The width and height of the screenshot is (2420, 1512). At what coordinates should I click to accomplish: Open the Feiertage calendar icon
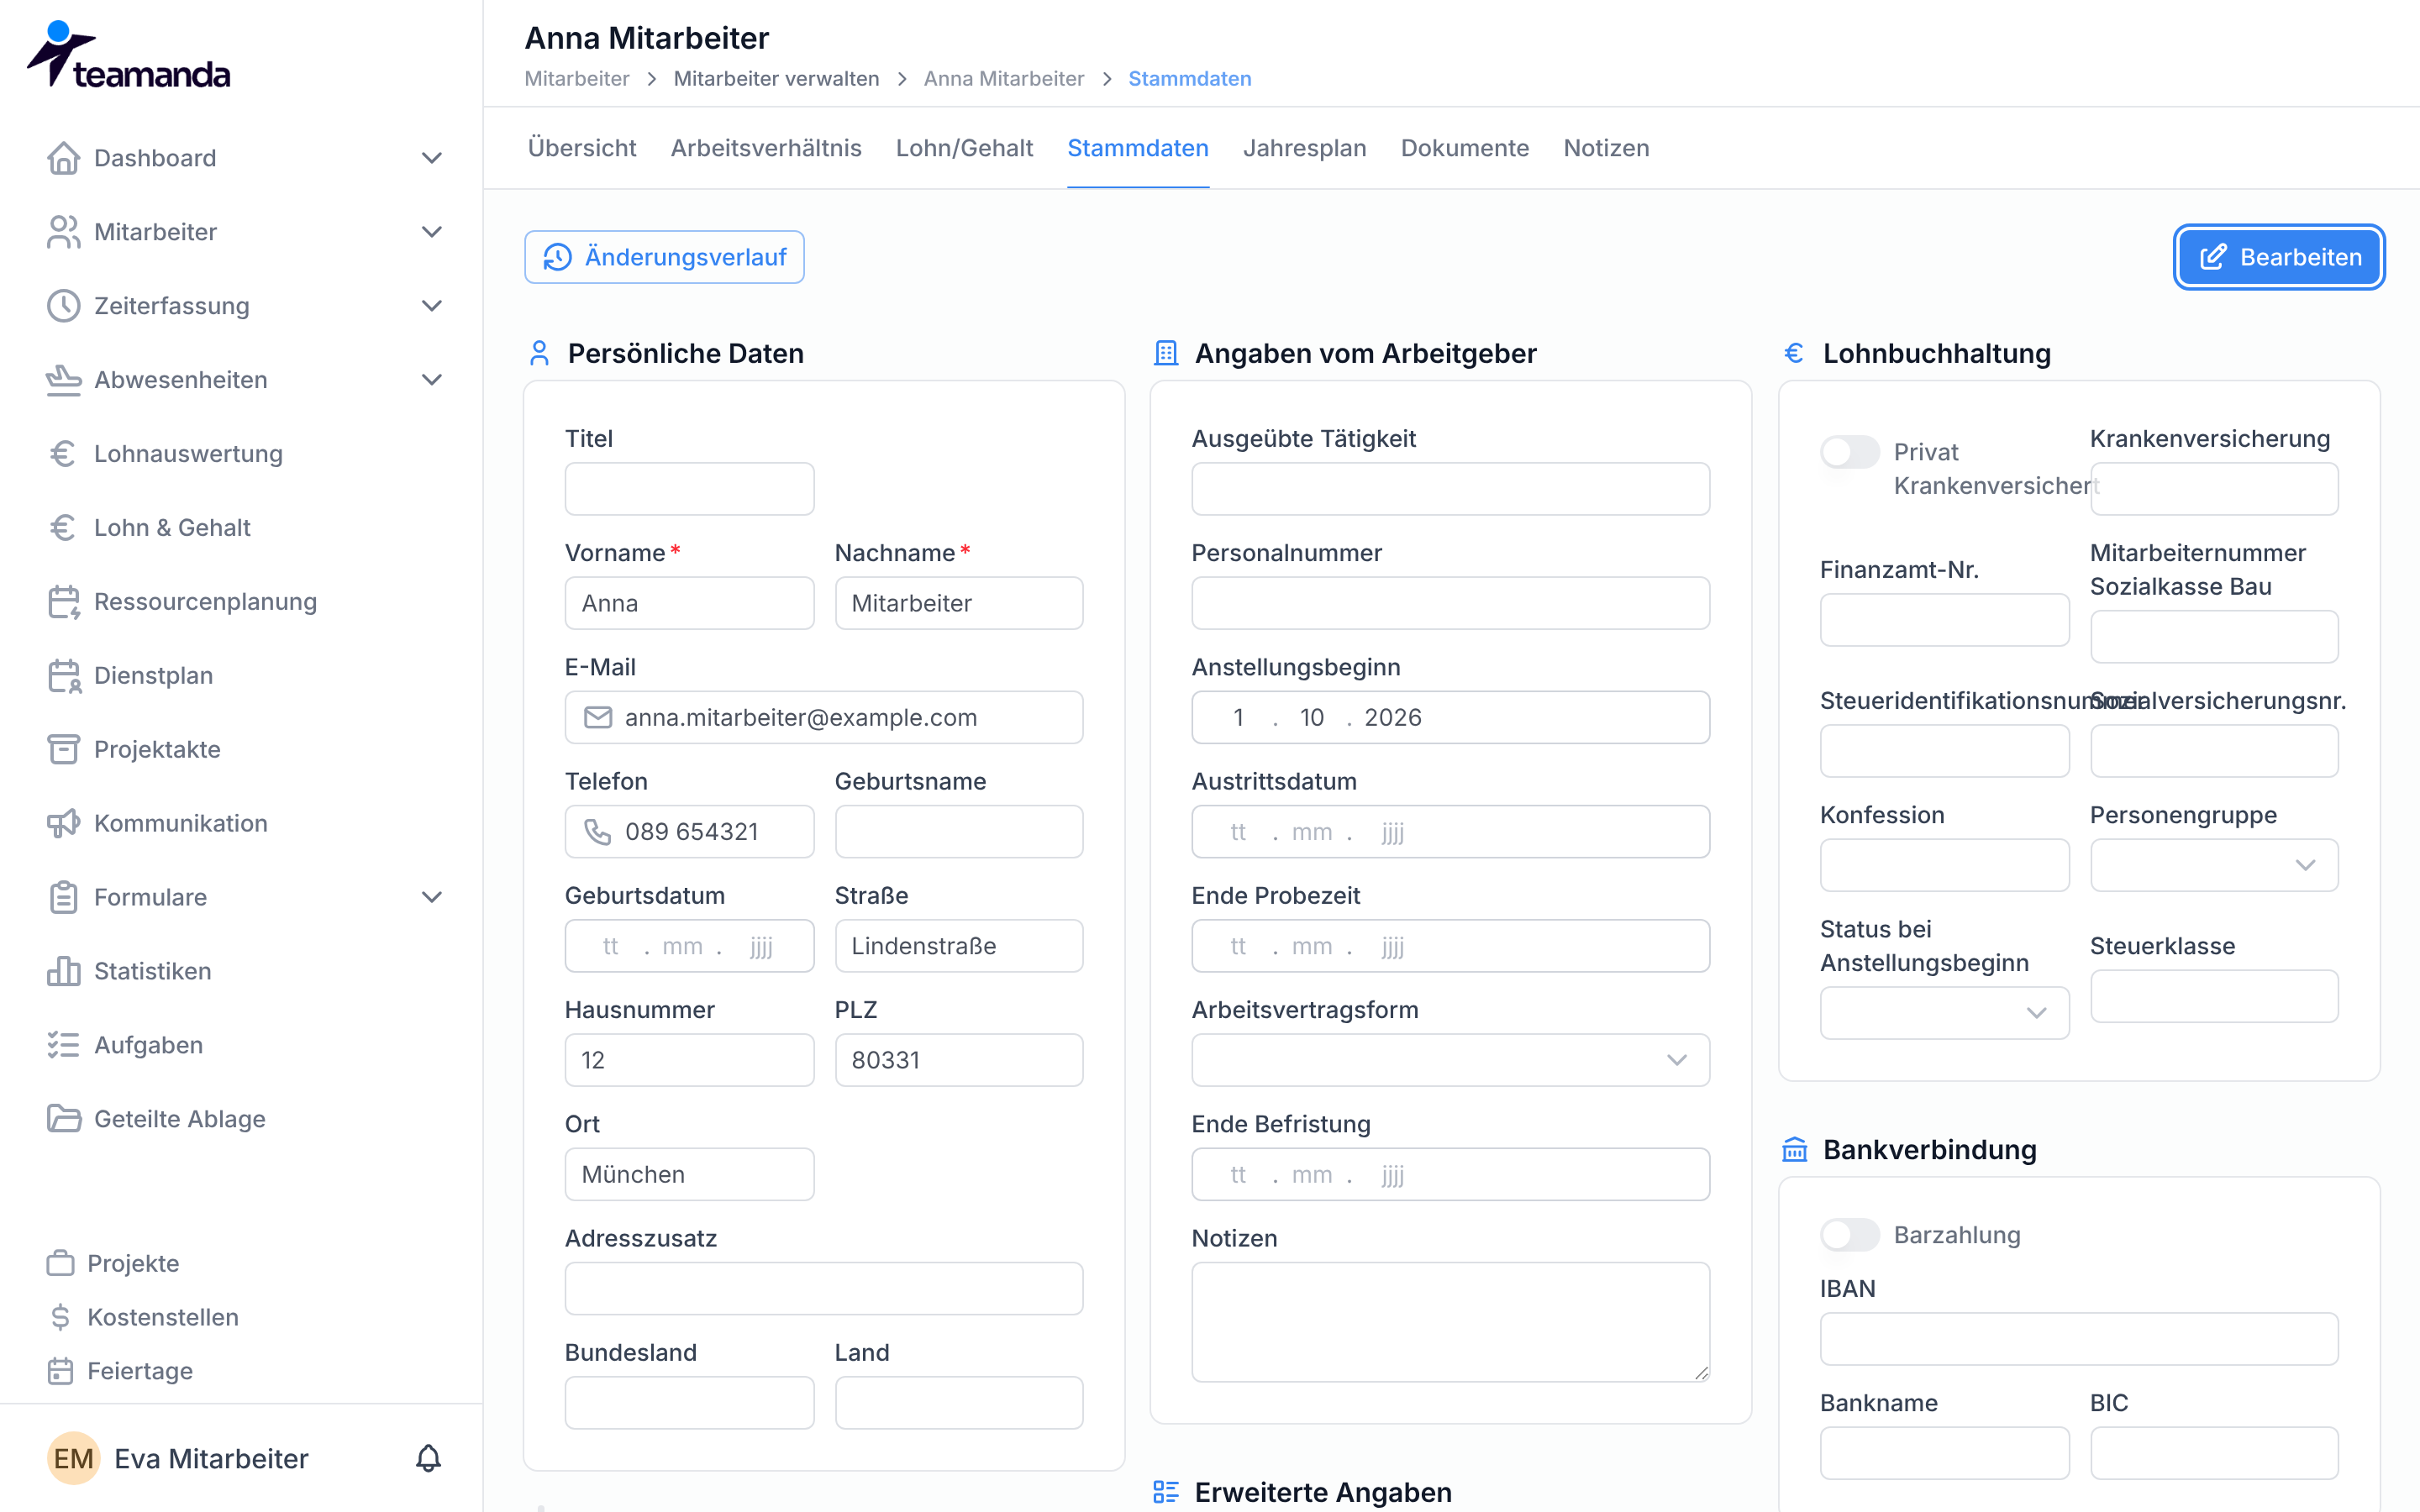pos(61,1371)
